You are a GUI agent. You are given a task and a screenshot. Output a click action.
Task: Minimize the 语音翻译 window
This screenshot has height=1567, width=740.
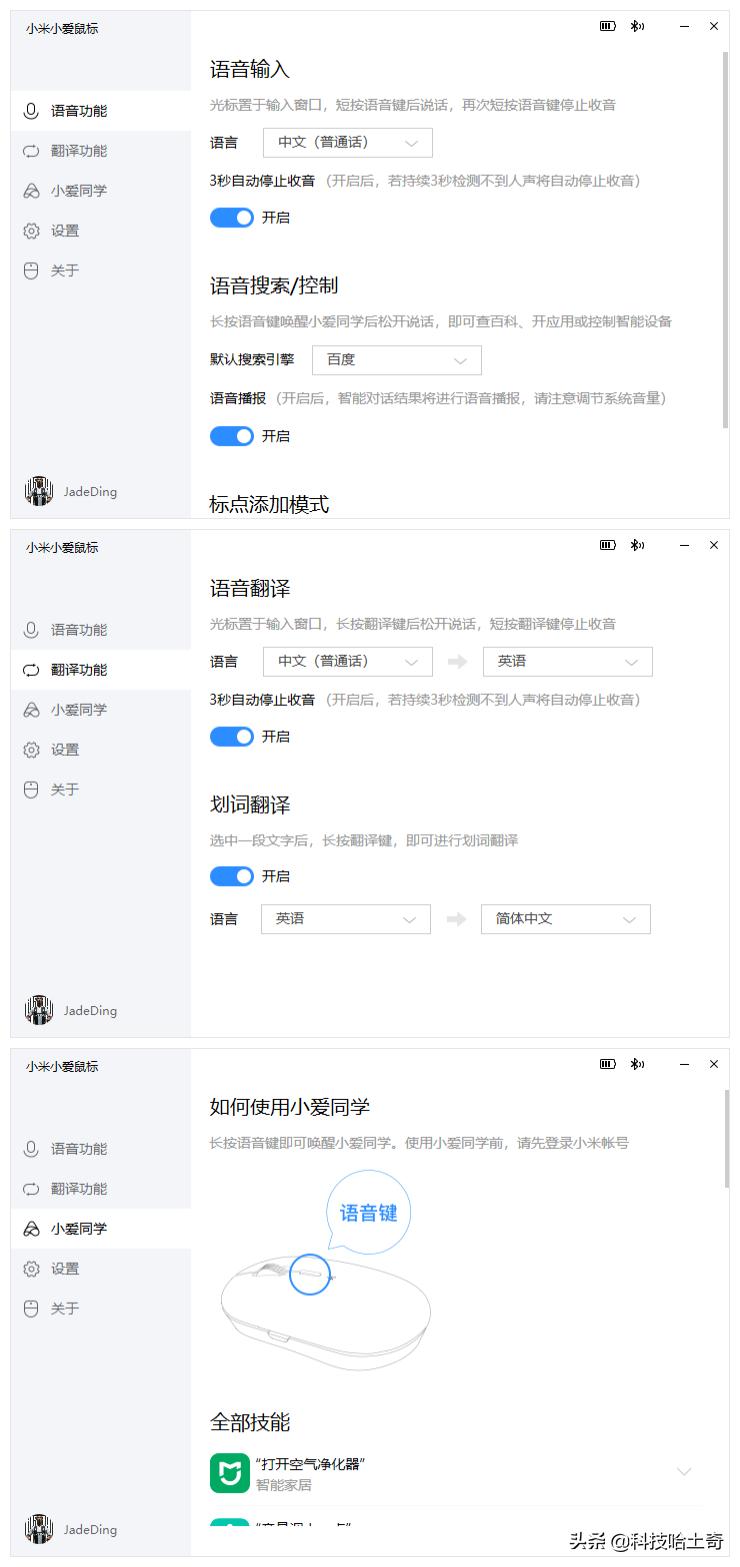[685, 545]
